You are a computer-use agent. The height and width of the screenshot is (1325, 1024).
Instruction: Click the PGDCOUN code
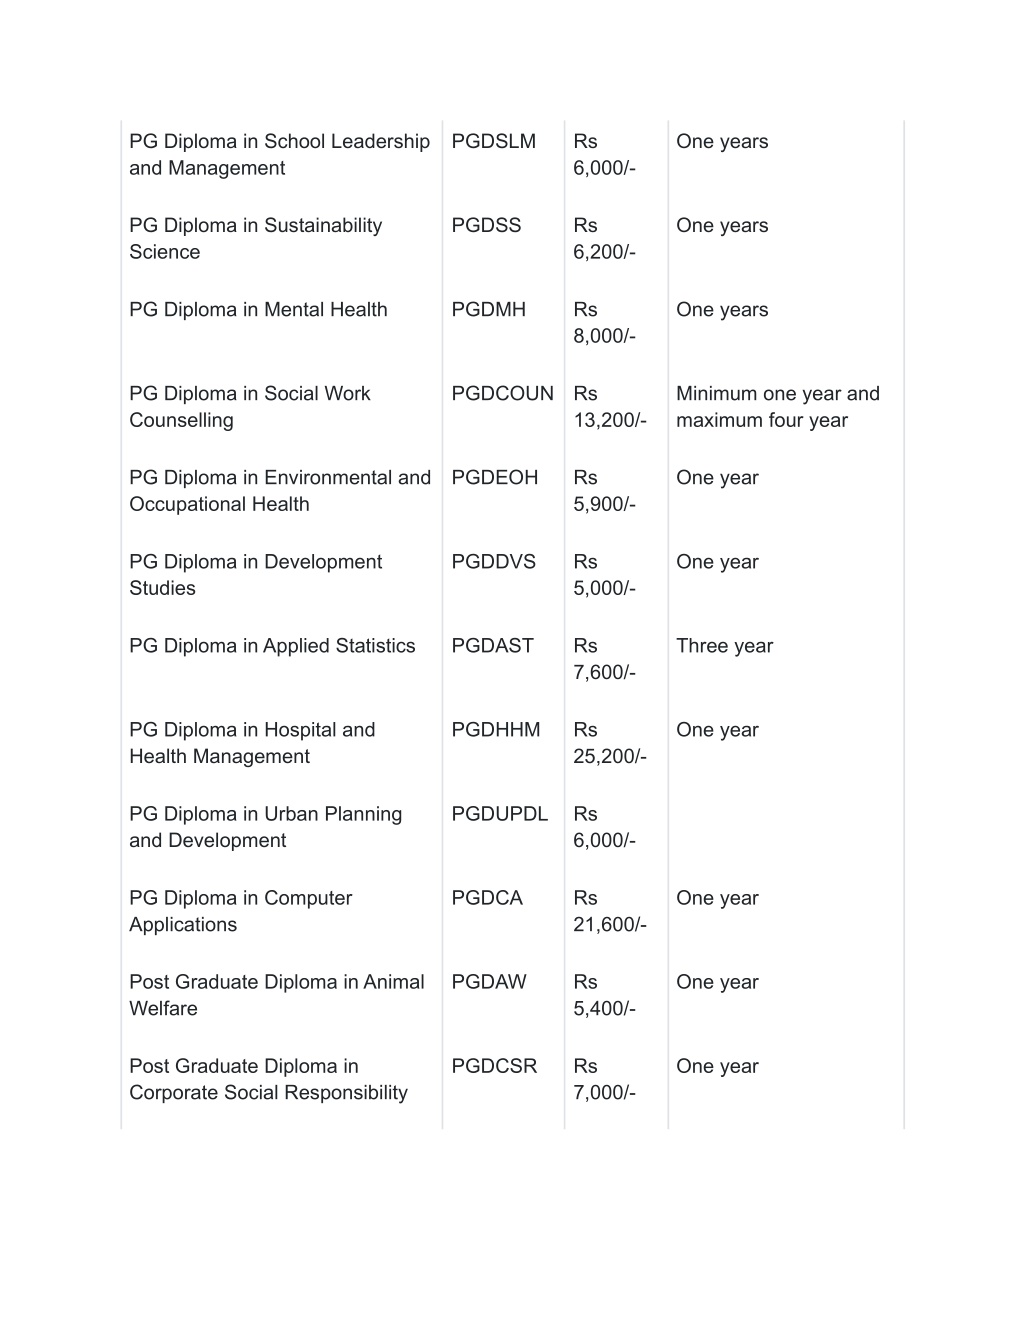[x=502, y=393]
